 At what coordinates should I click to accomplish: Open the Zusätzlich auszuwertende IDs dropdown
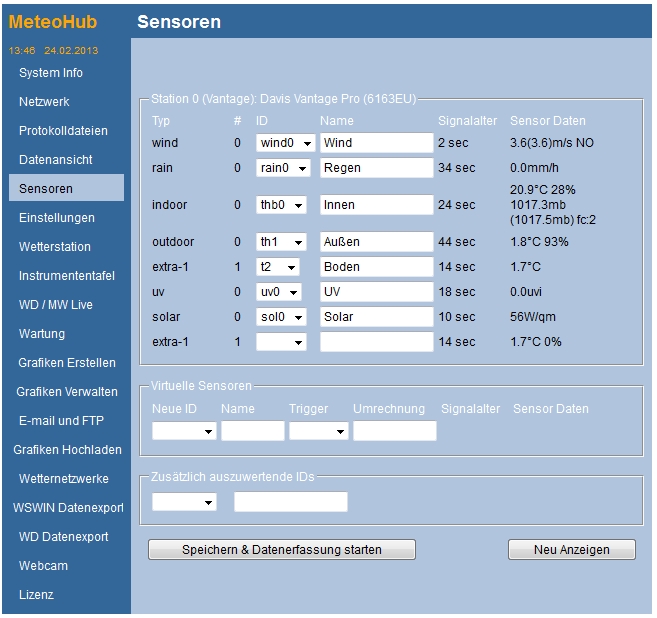[184, 502]
